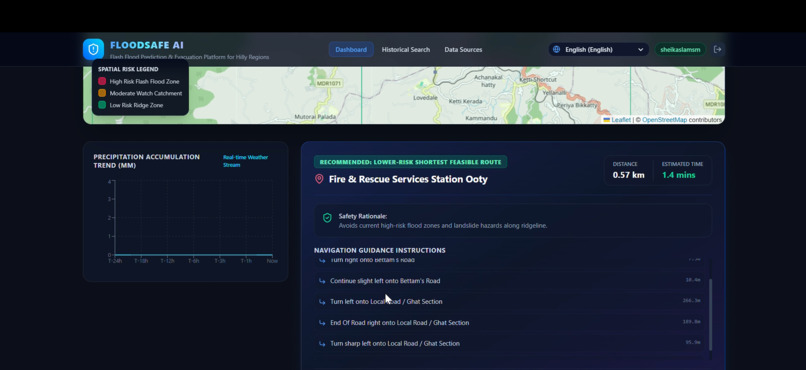This screenshot has height=370, width=806.
Task: Click arrow icon beside Turn left onto Local Road
Action: (x=322, y=302)
